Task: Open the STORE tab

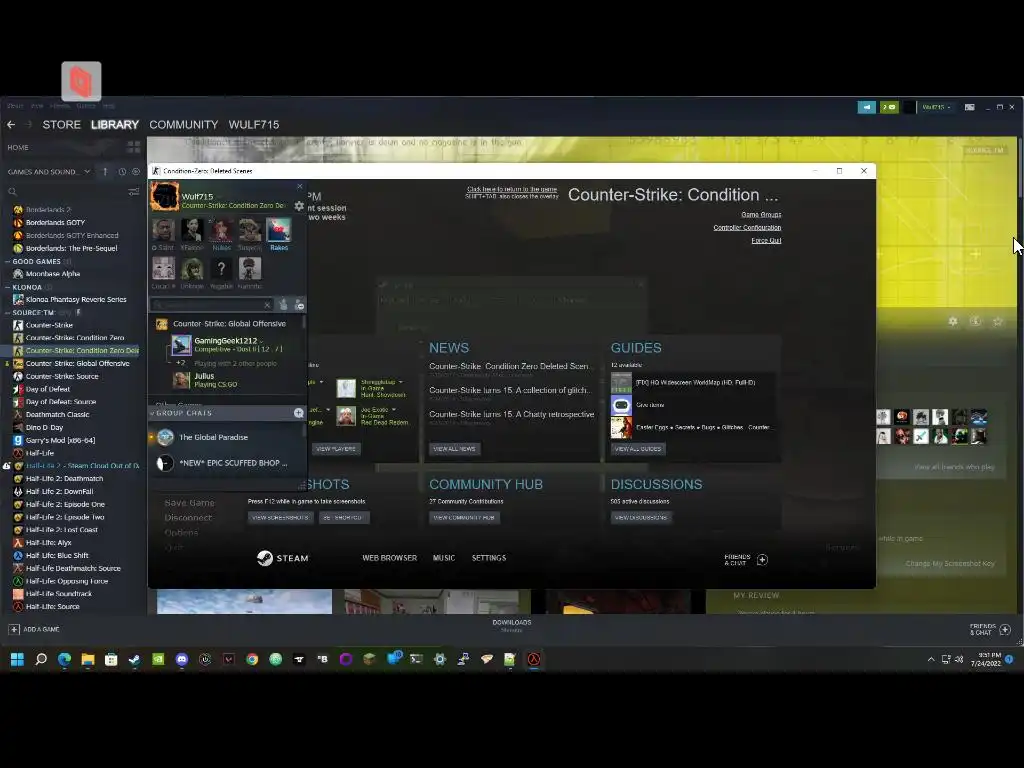Action: (61, 124)
